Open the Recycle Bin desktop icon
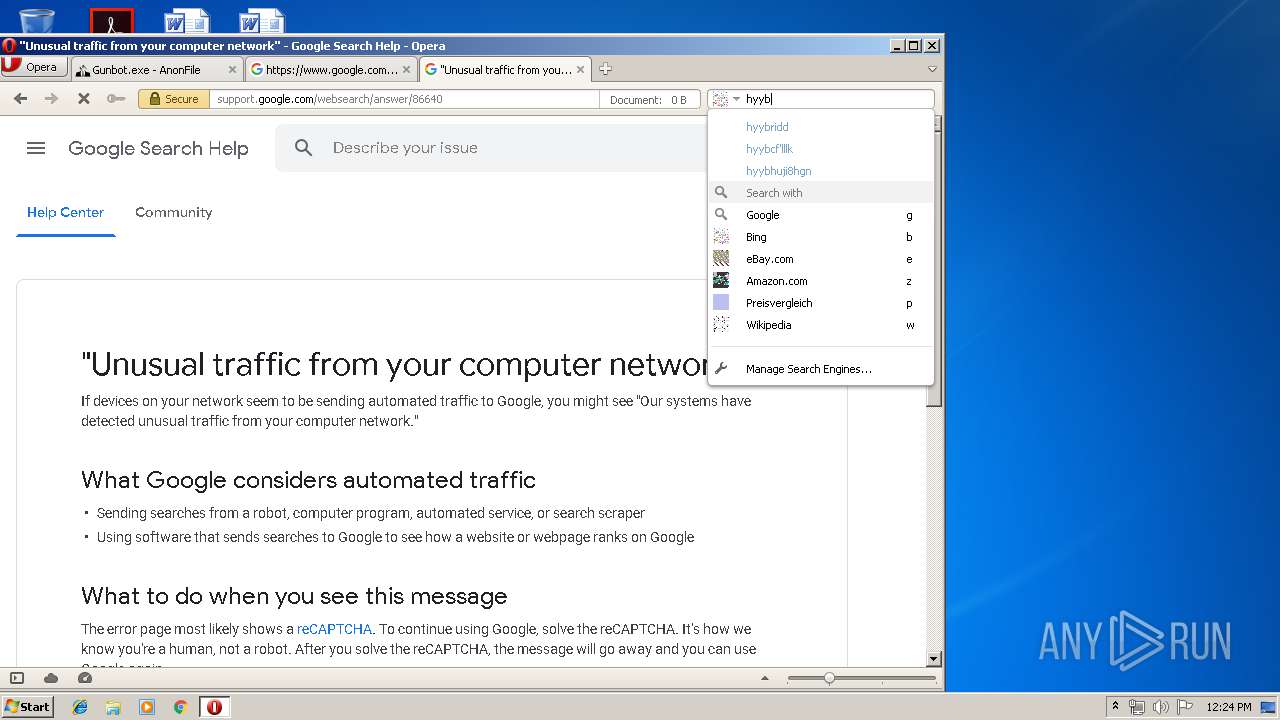This screenshot has width=1280, height=720. [37, 21]
